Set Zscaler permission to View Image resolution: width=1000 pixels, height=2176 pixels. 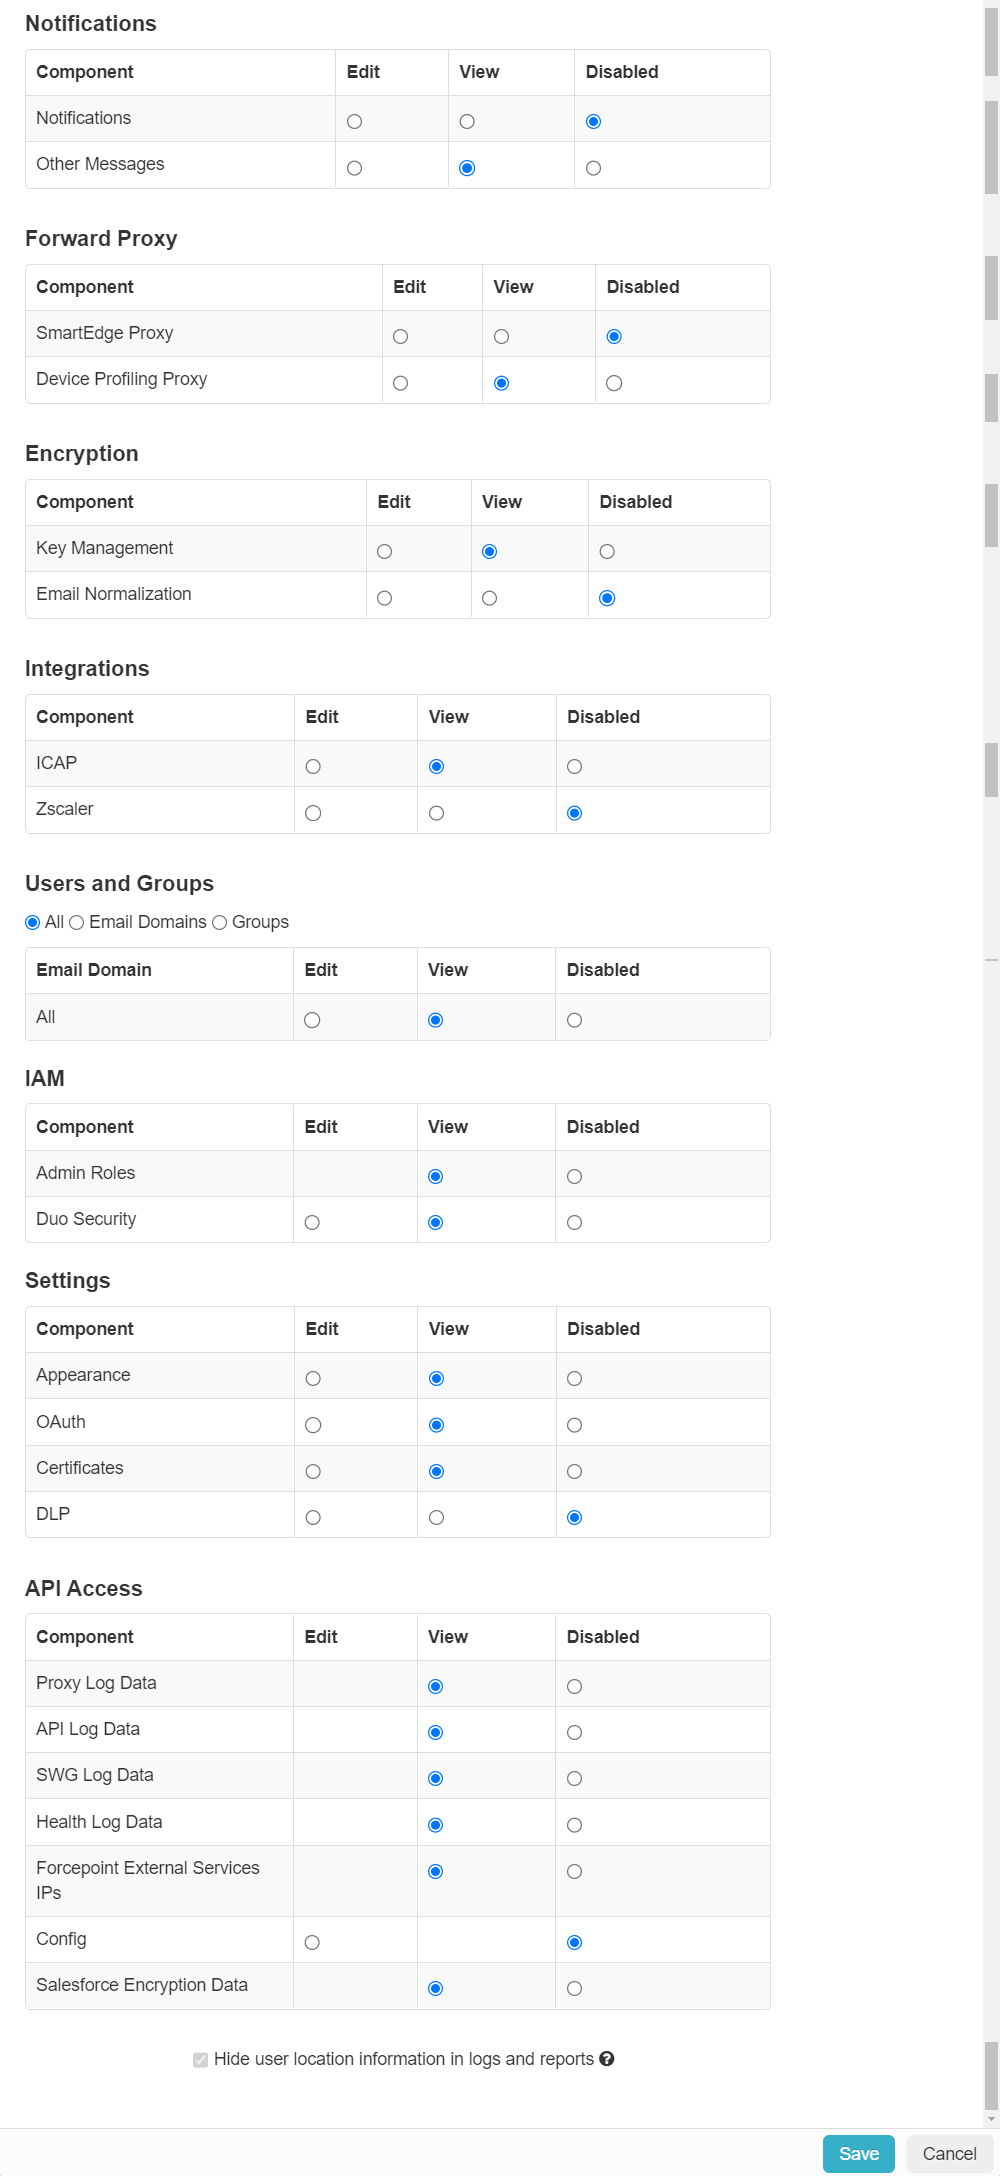click(435, 813)
